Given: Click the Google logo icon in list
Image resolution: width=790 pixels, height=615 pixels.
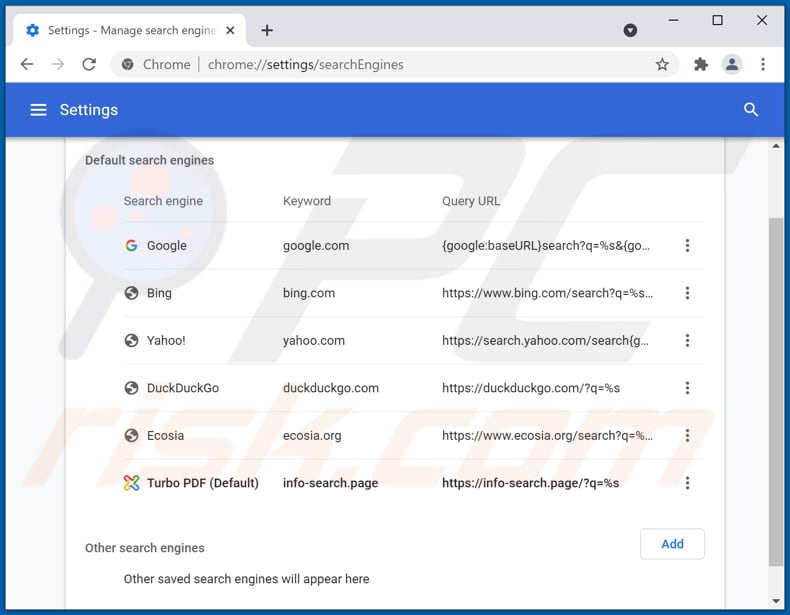Looking at the screenshot, I should [x=131, y=246].
